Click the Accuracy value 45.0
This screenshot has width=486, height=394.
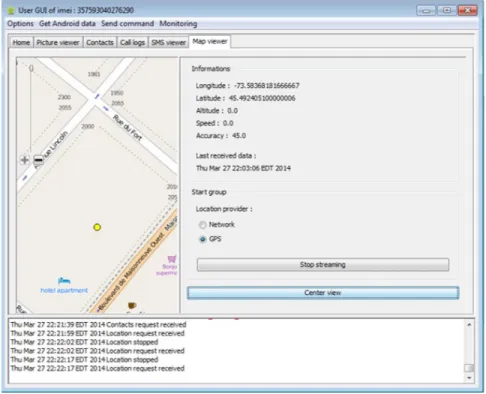tap(239, 136)
